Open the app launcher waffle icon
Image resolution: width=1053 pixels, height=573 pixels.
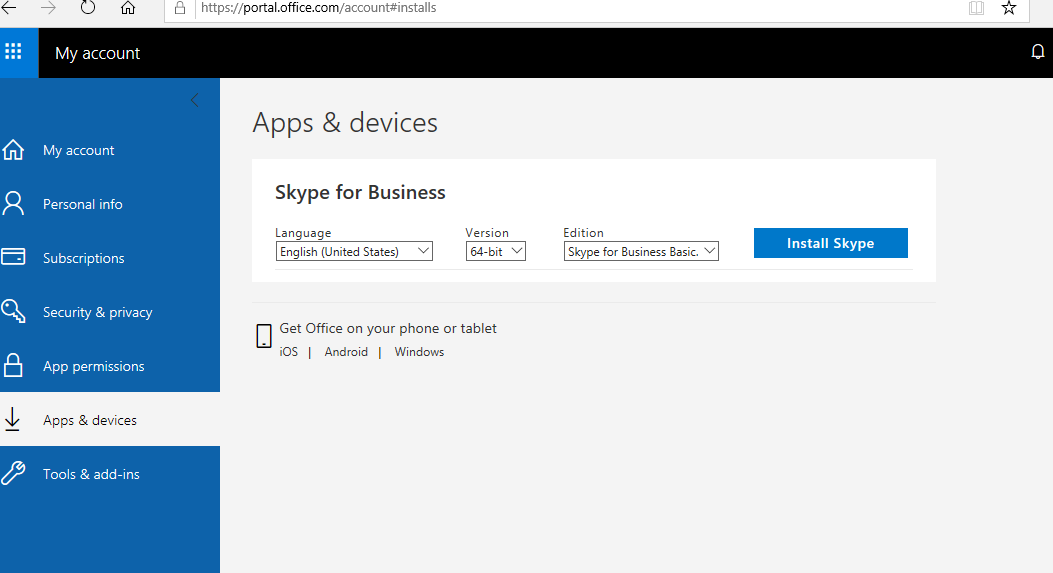click(x=13, y=52)
